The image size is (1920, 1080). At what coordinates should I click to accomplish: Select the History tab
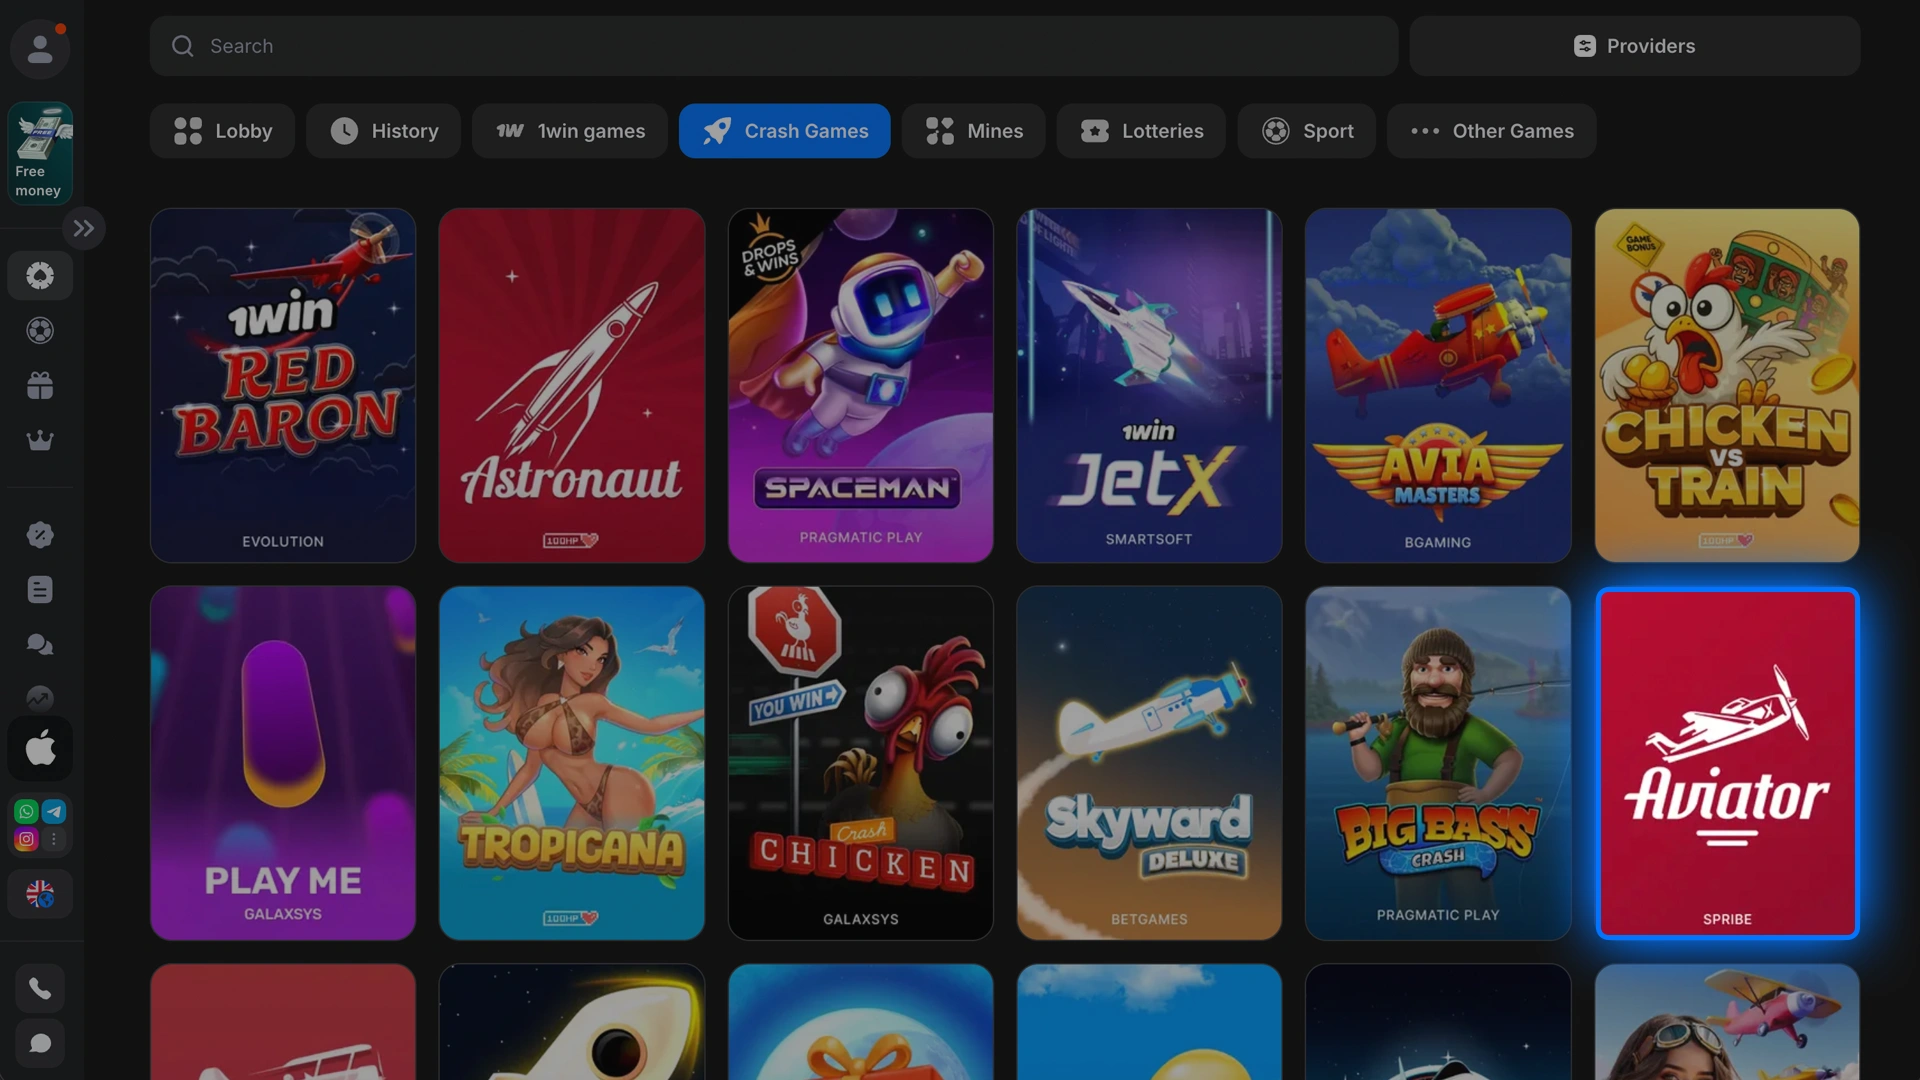[383, 131]
